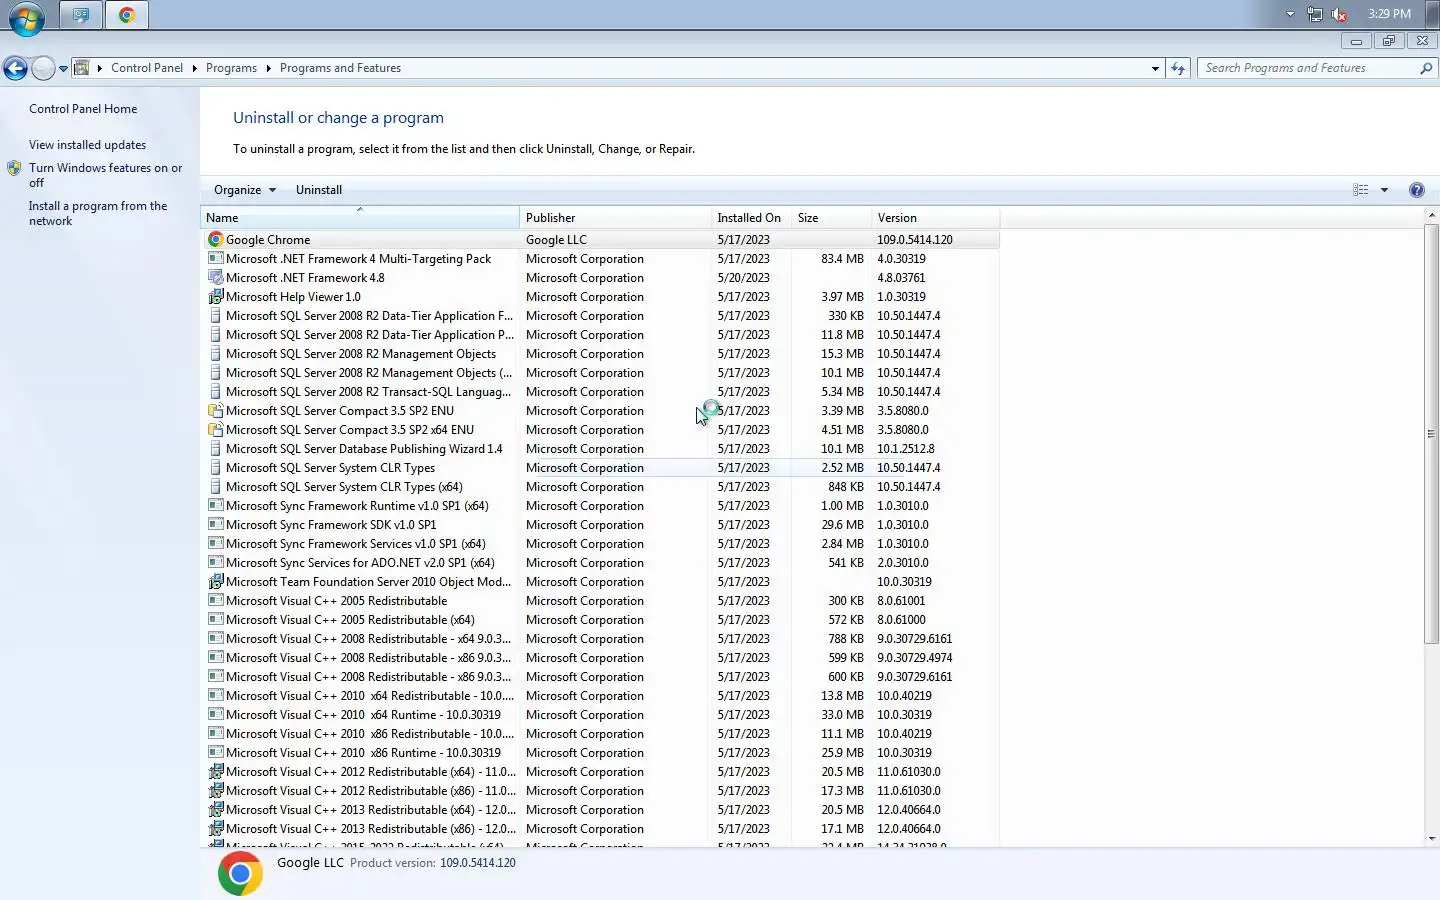Sort by the Installed On column header
The image size is (1440, 900).
click(x=750, y=218)
